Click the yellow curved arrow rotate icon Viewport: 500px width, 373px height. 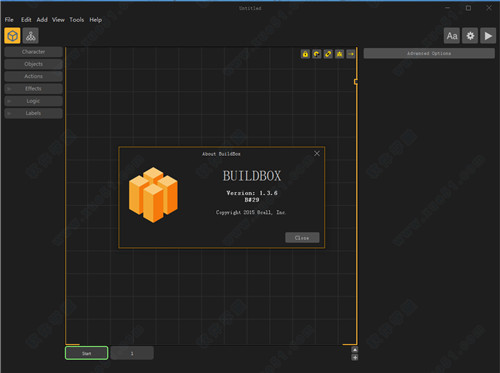click(317, 54)
